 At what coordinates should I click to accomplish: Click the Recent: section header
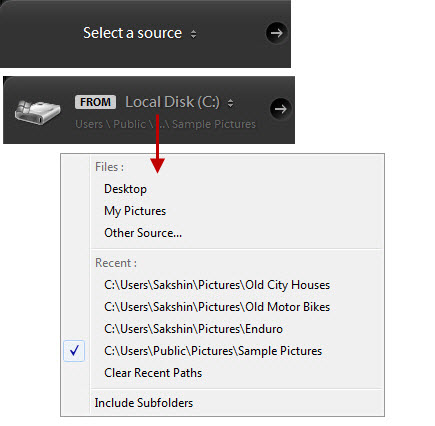pyautogui.click(x=116, y=263)
